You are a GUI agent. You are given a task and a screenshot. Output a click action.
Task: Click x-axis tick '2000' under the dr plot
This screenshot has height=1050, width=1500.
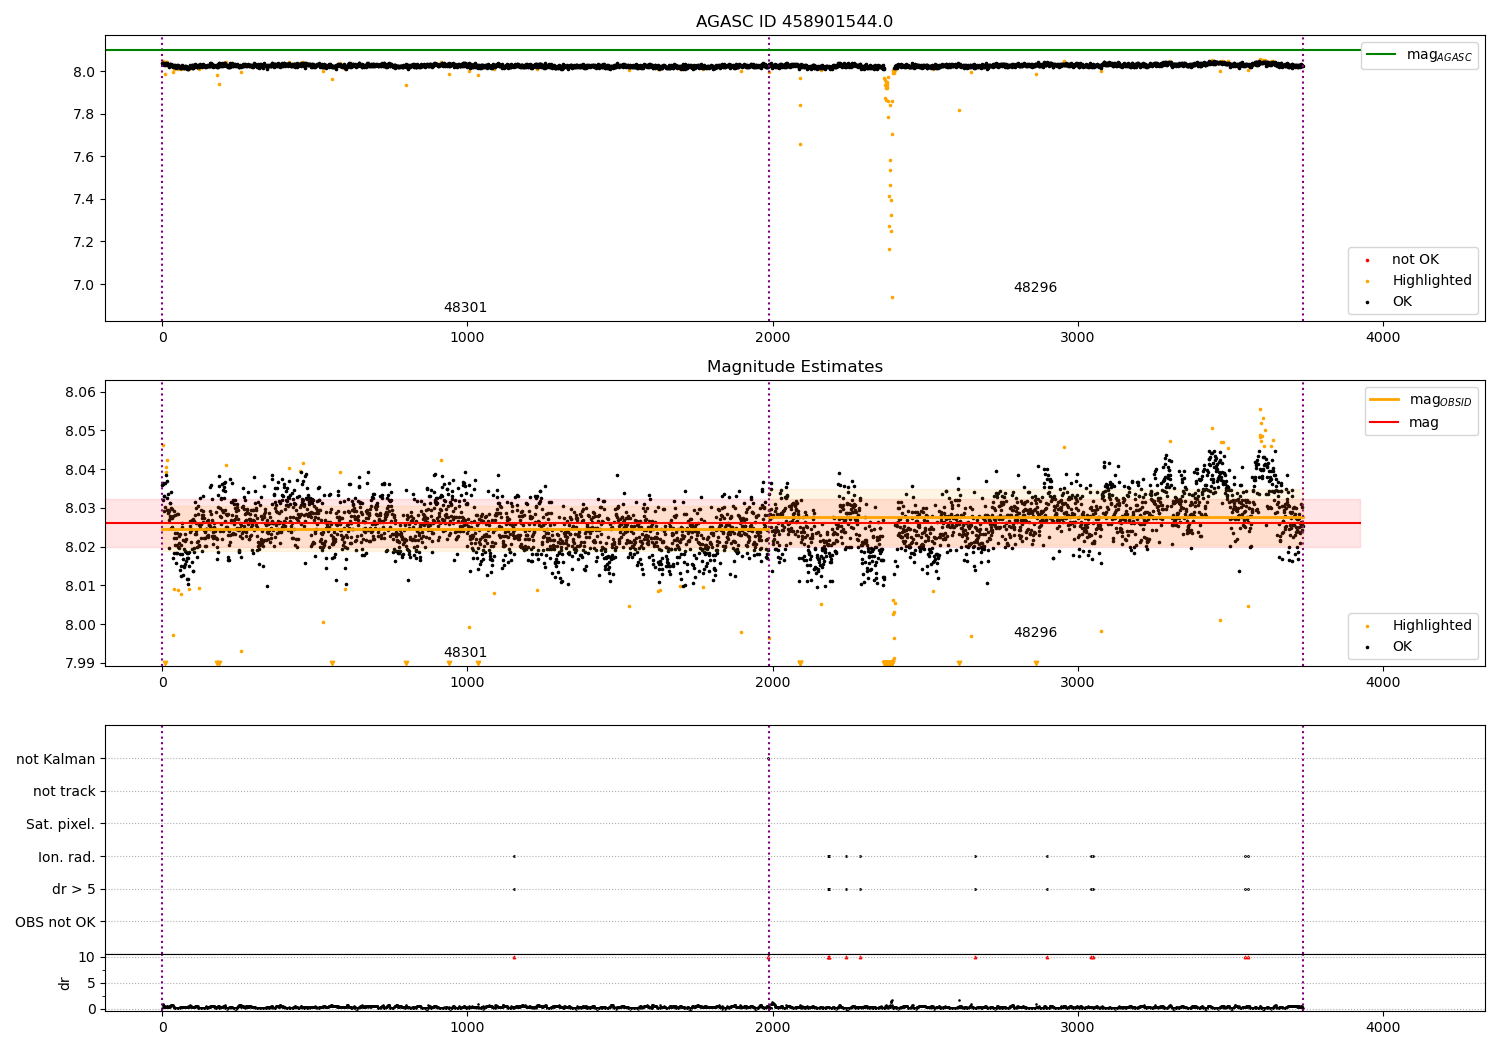[772, 1028]
